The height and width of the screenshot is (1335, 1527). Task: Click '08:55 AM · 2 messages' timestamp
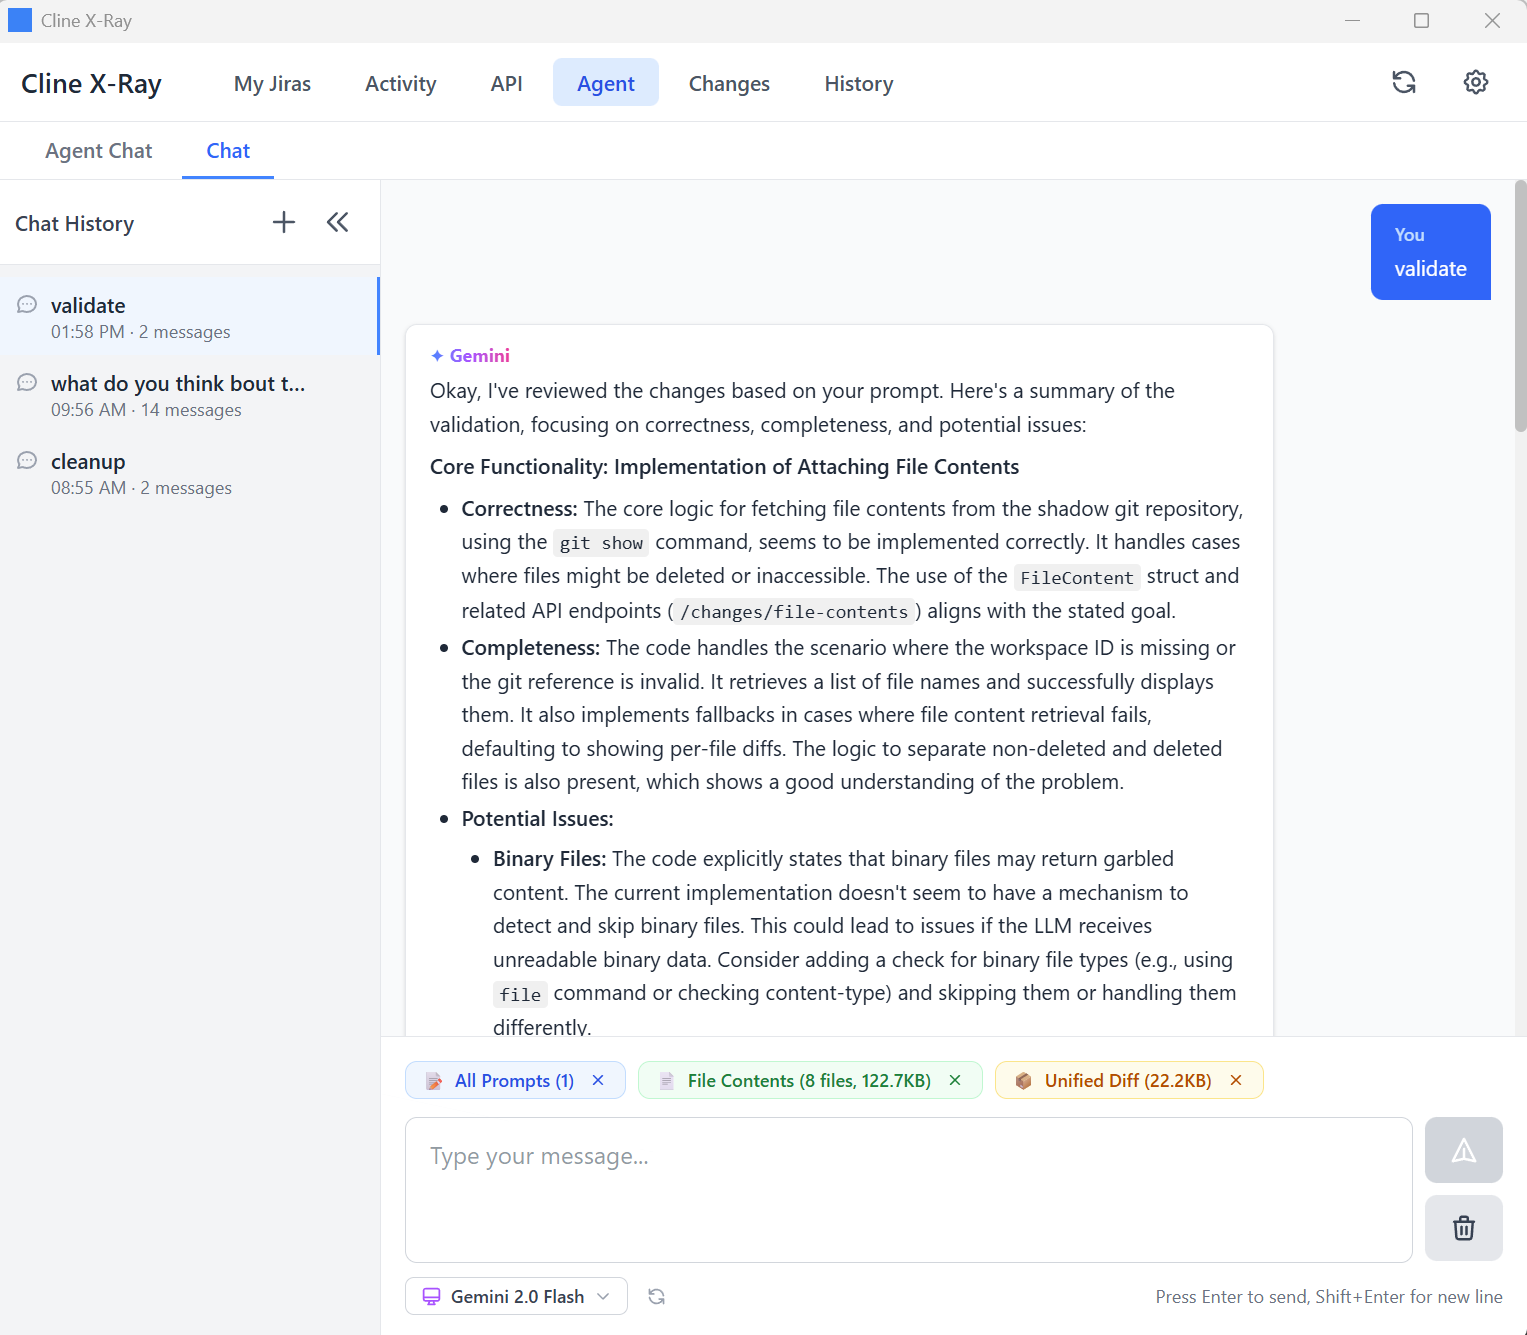coord(141,488)
